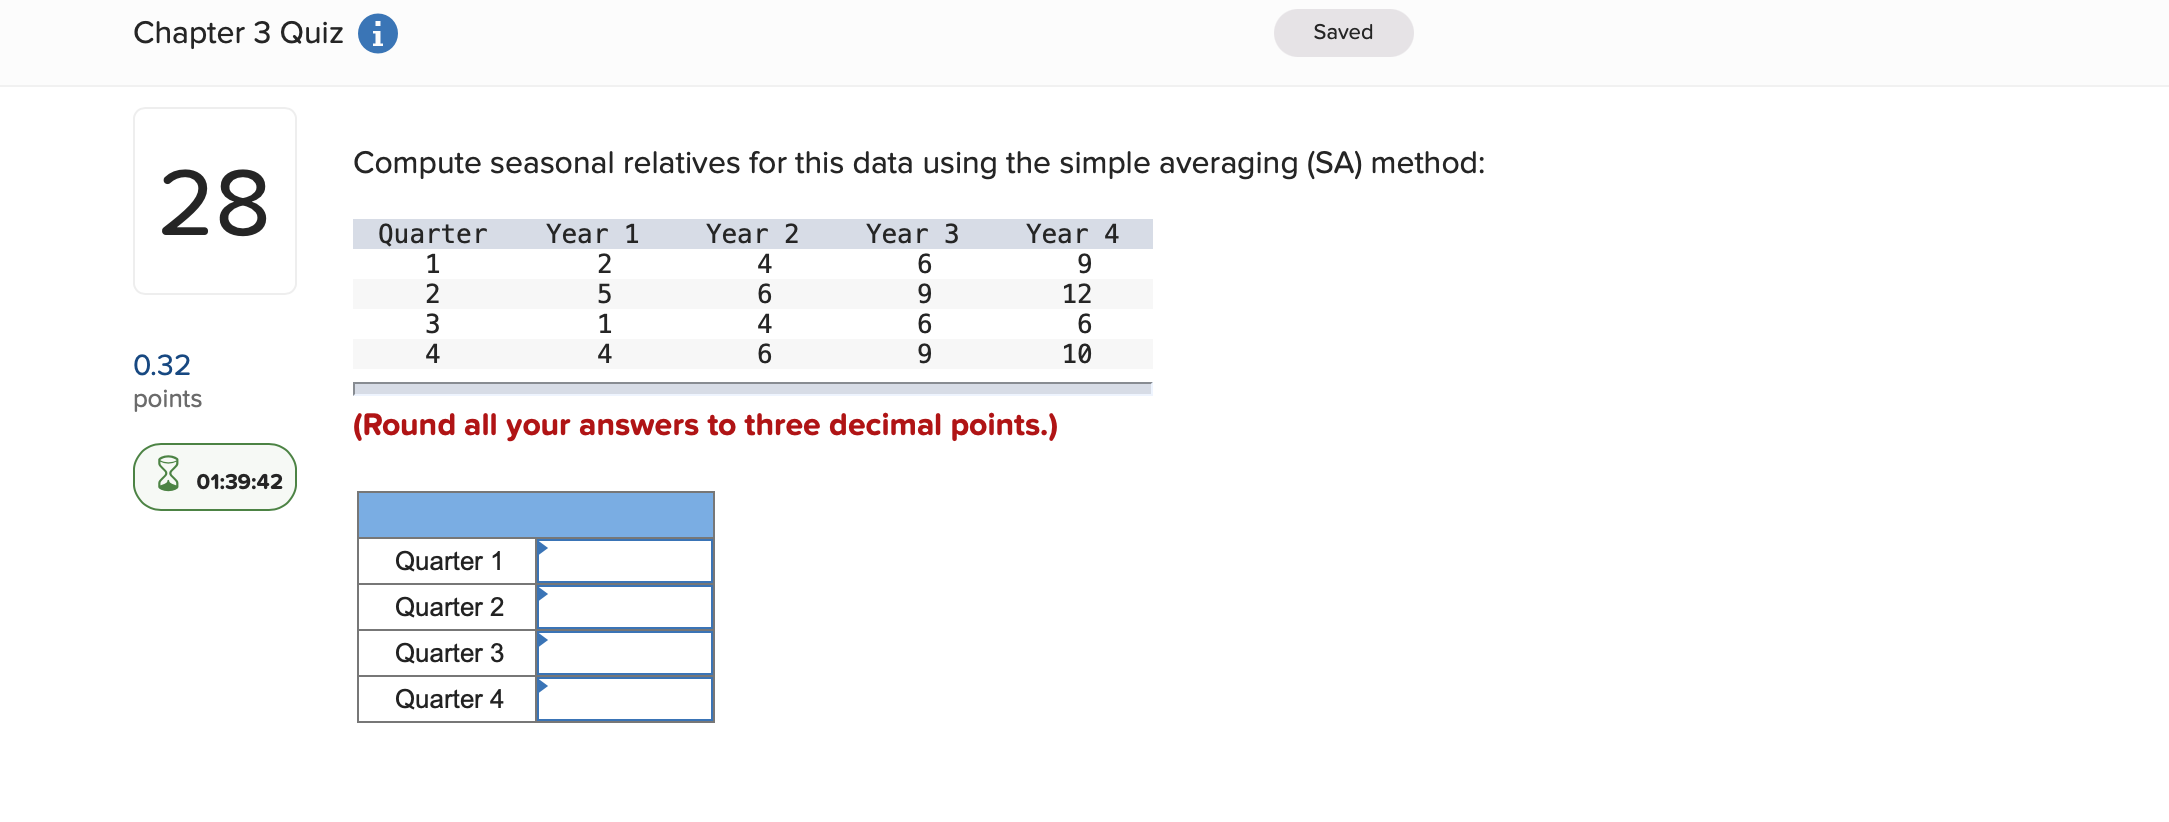This screenshot has width=2169, height=822.
Task: Click the scrollbar beneath the data table
Action: (752, 388)
